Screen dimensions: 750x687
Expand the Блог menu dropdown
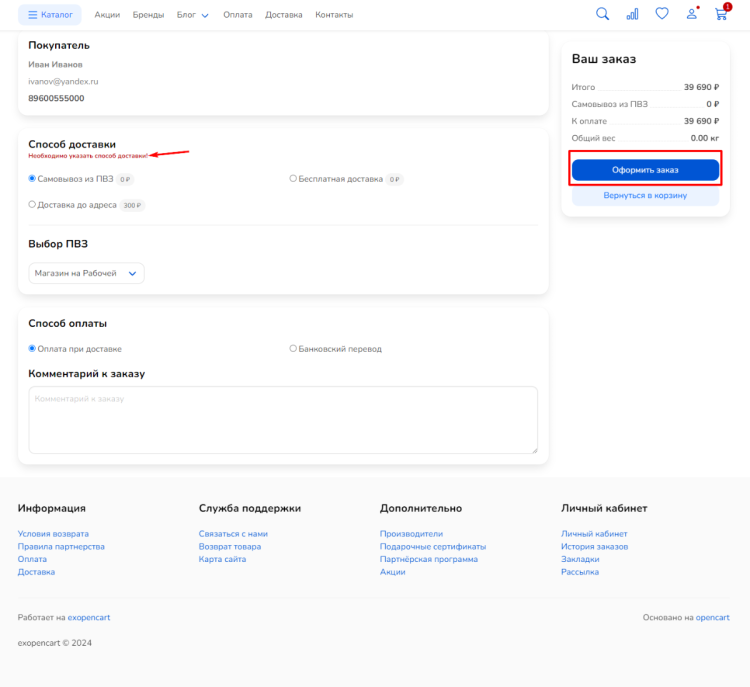point(192,15)
